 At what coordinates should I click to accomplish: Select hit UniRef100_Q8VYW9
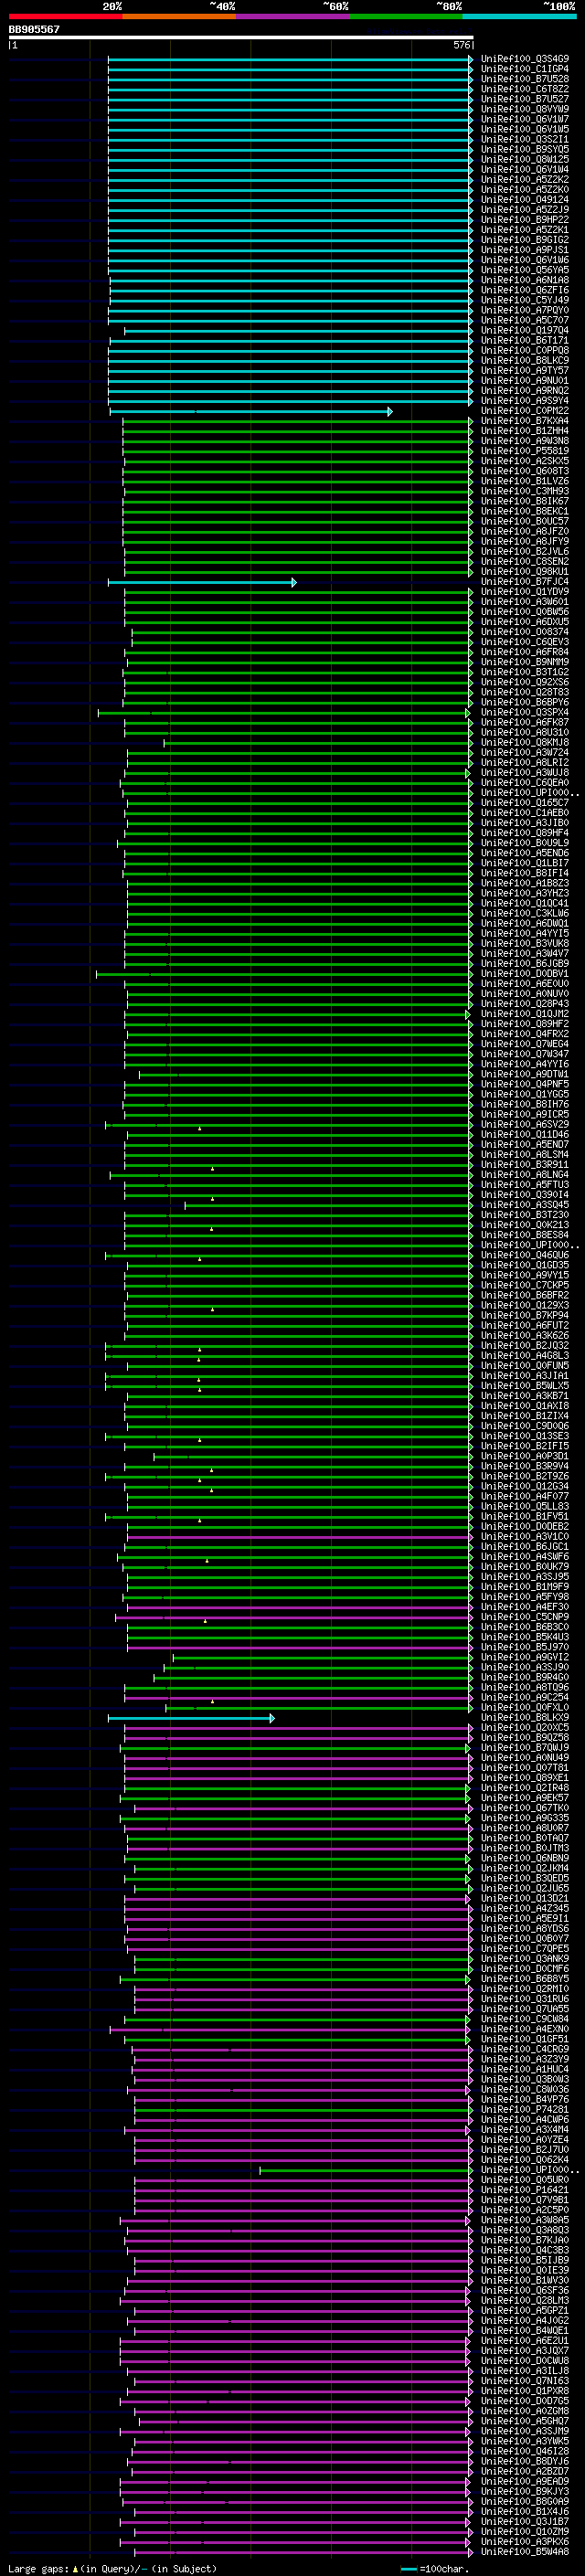click(525, 109)
